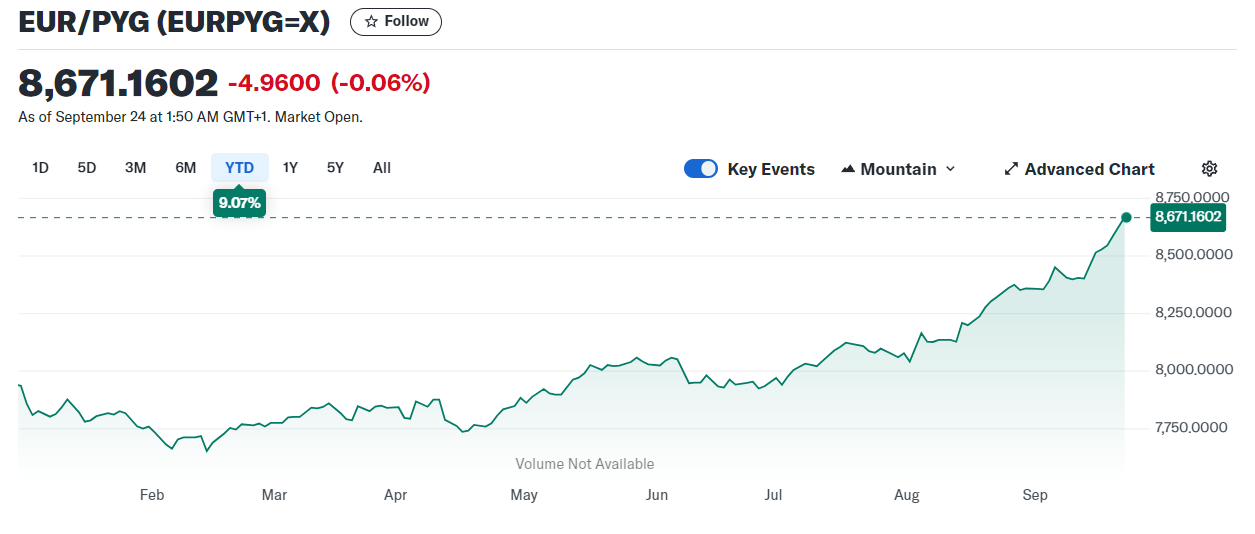Open the Advanced Chart link
Viewport: 1255px width, 534px height.
click(x=1089, y=169)
